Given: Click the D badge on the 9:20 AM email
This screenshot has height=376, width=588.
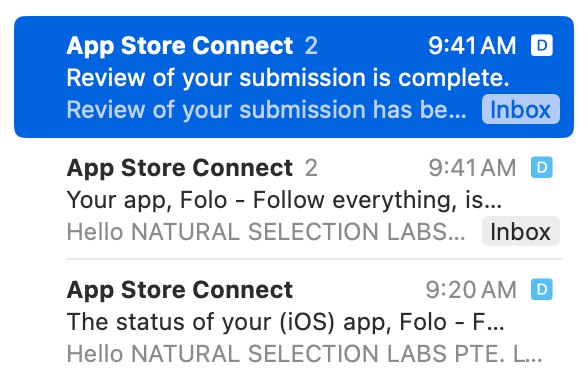Looking at the screenshot, I should click(542, 289).
